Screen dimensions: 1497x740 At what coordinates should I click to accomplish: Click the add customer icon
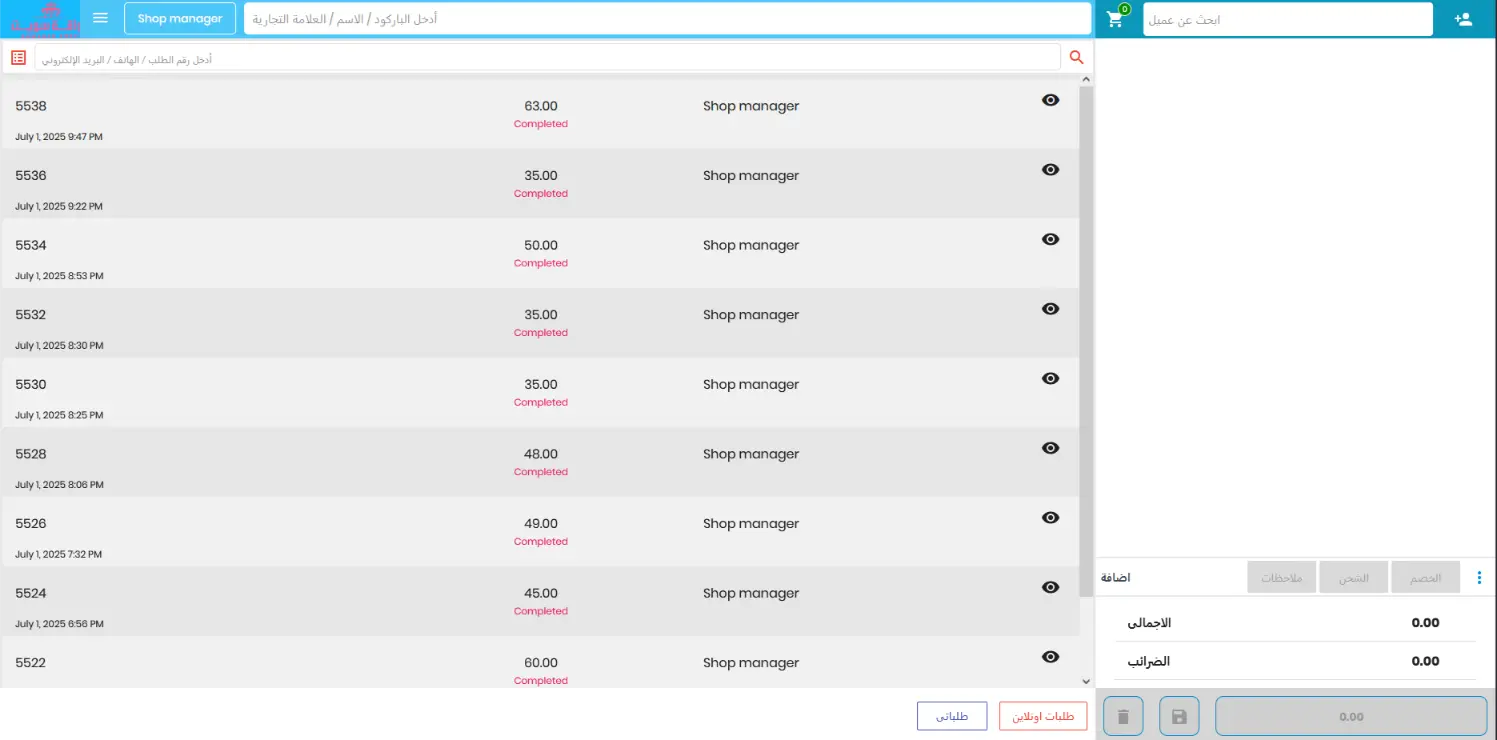click(1463, 19)
